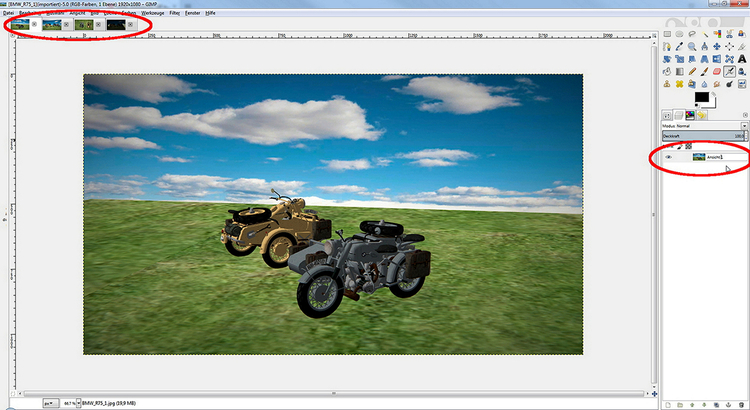Switch to the second image tab thumbnail

point(52,24)
